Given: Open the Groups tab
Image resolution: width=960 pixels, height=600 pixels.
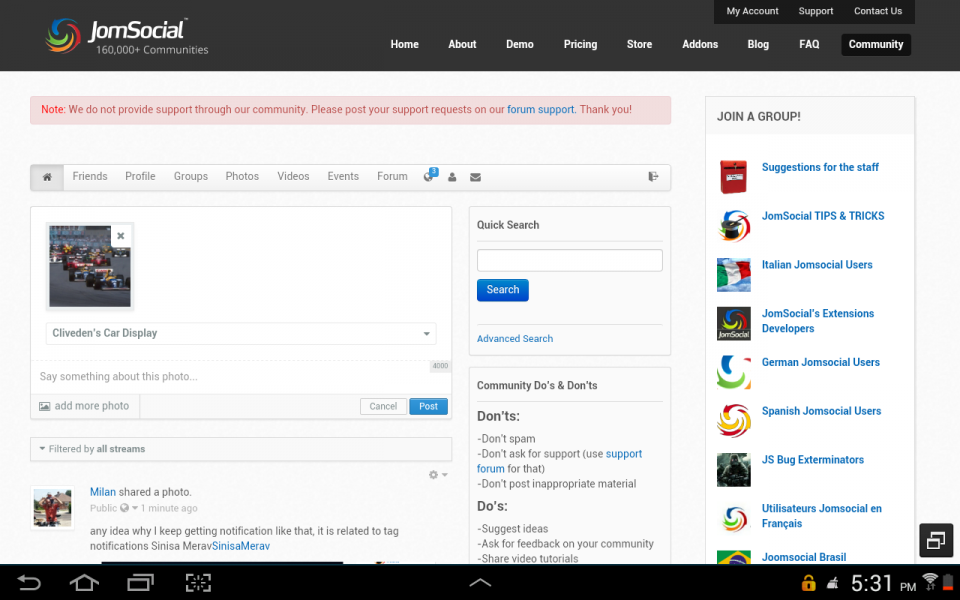Looking at the screenshot, I should 190,176.
